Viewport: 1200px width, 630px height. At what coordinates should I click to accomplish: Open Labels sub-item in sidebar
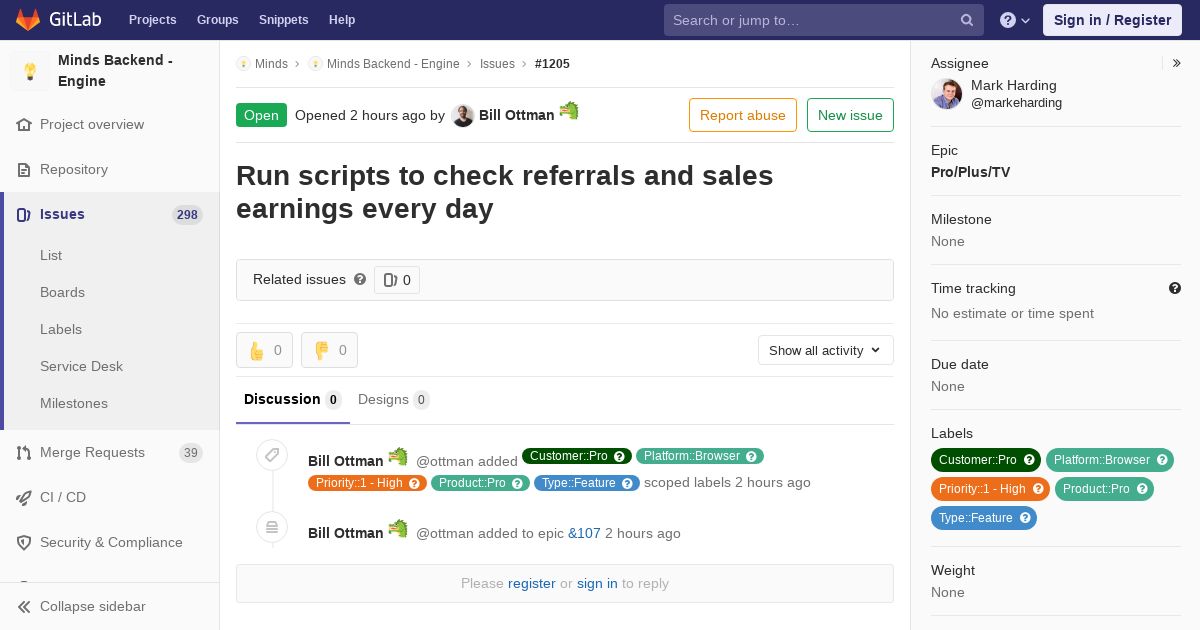61,330
